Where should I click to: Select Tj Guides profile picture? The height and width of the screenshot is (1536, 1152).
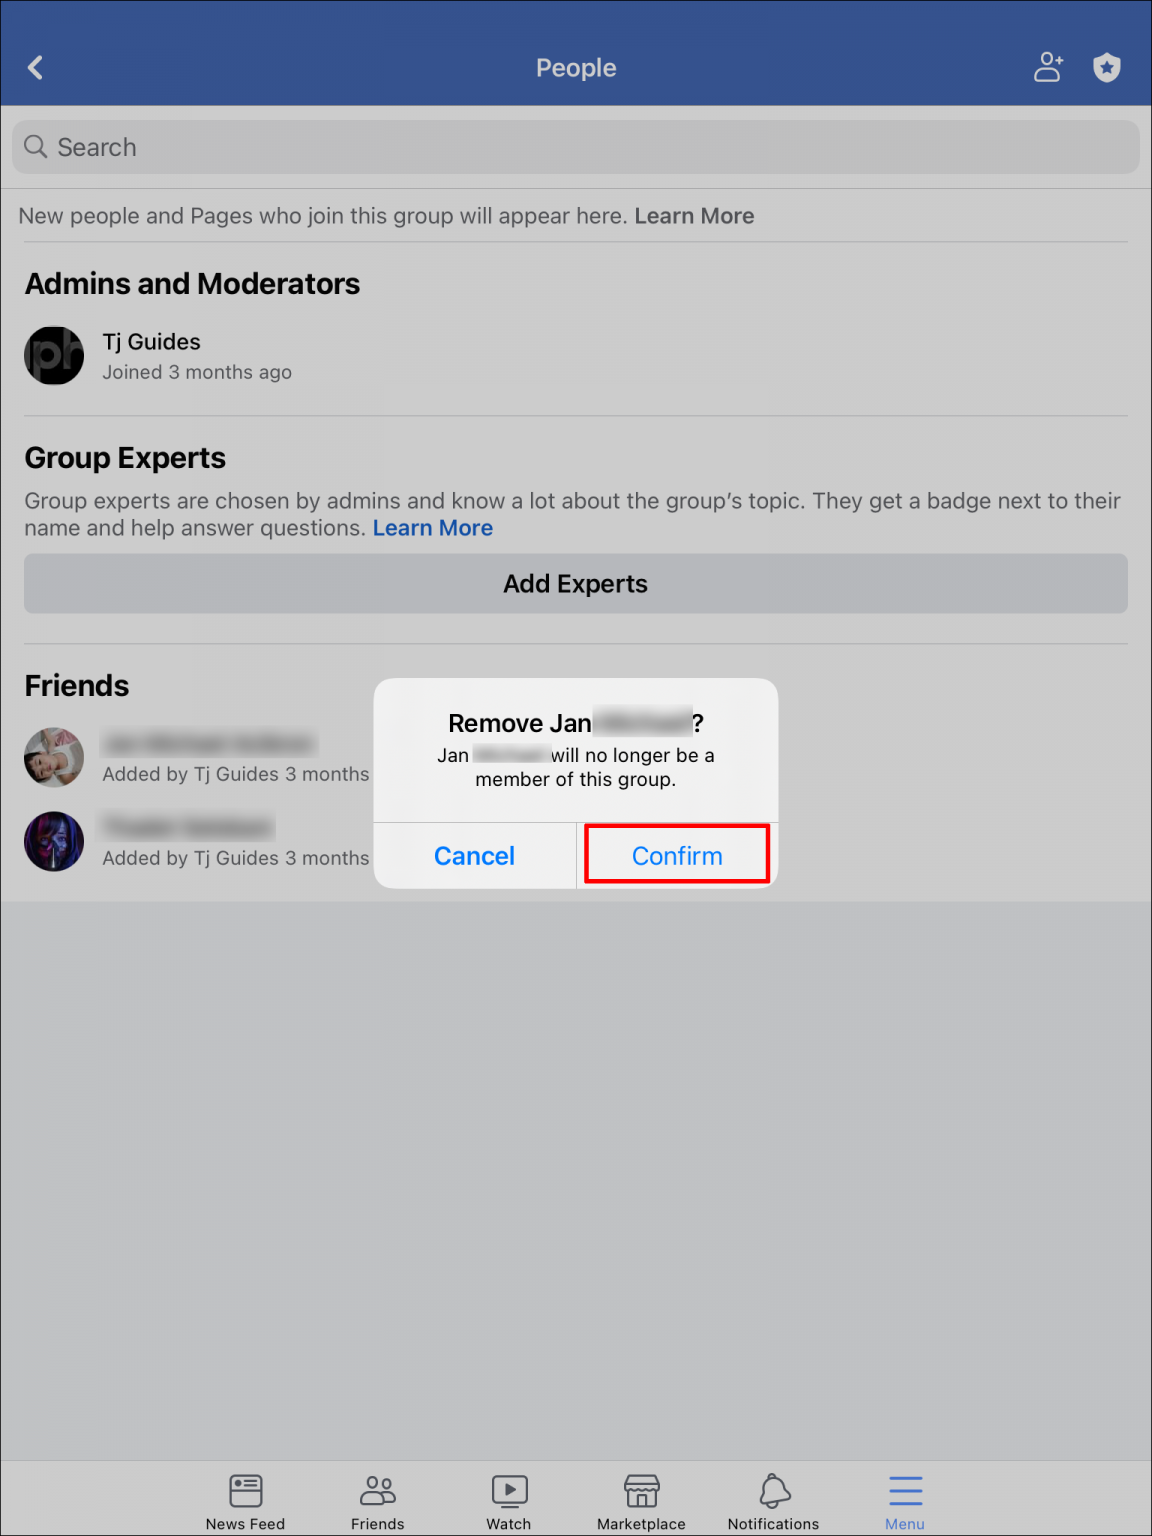pos(53,355)
